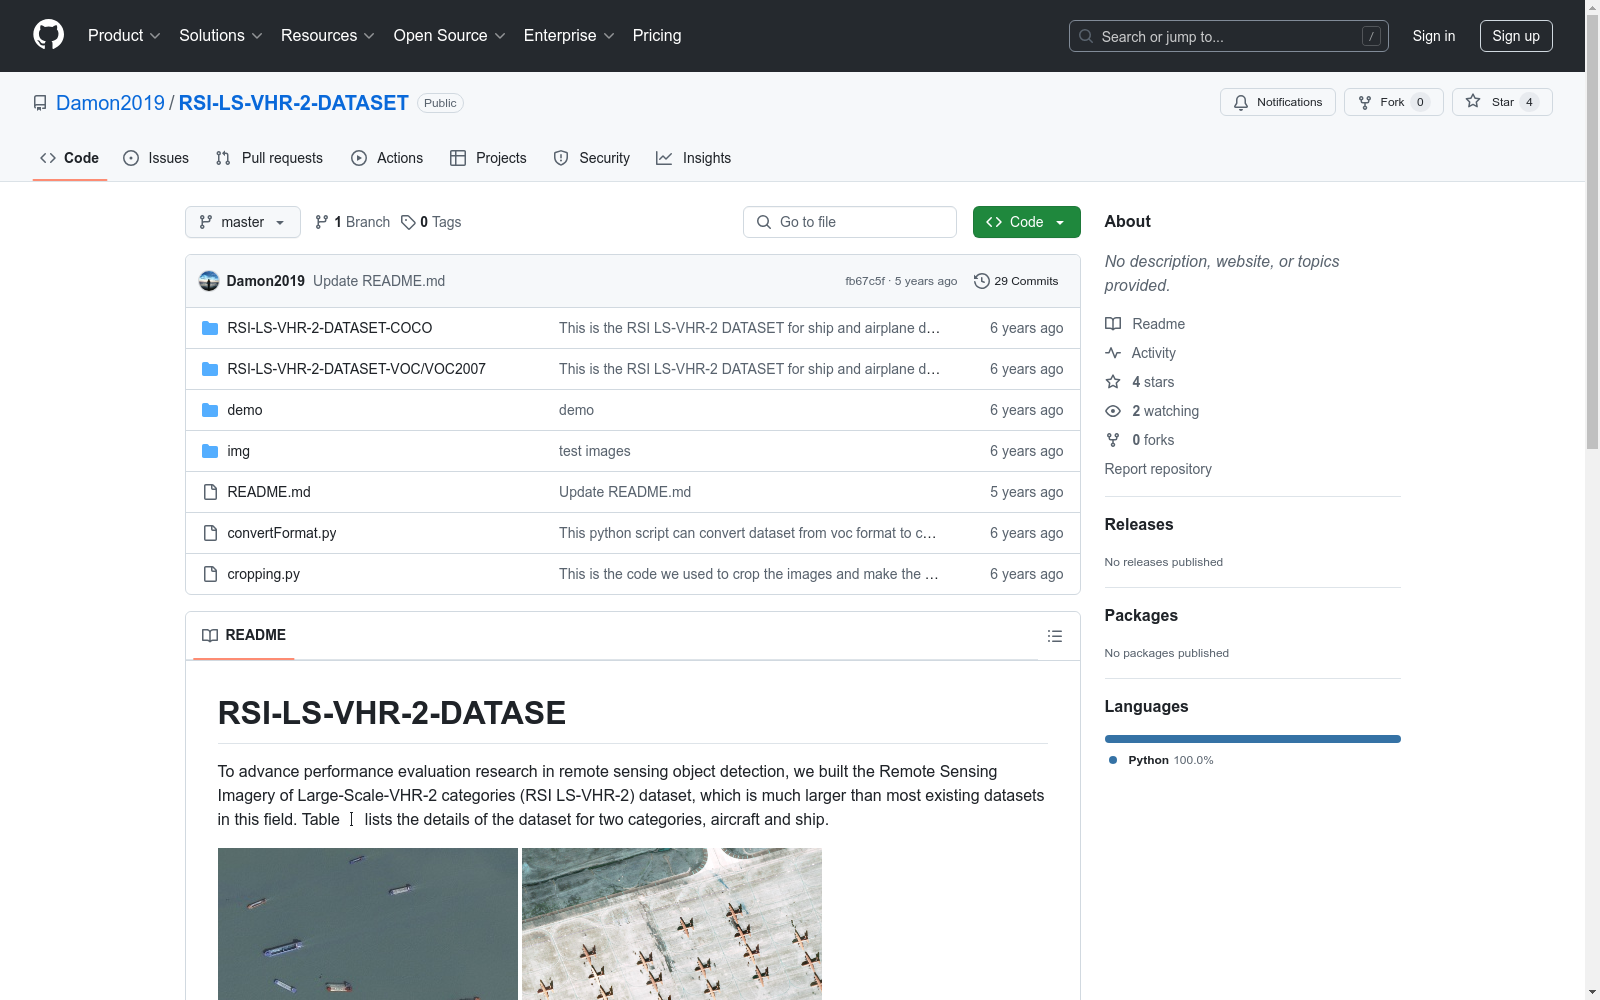Open the master branch selector dropdown
This screenshot has width=1600, height=1000.
click(x=243, y=222)
